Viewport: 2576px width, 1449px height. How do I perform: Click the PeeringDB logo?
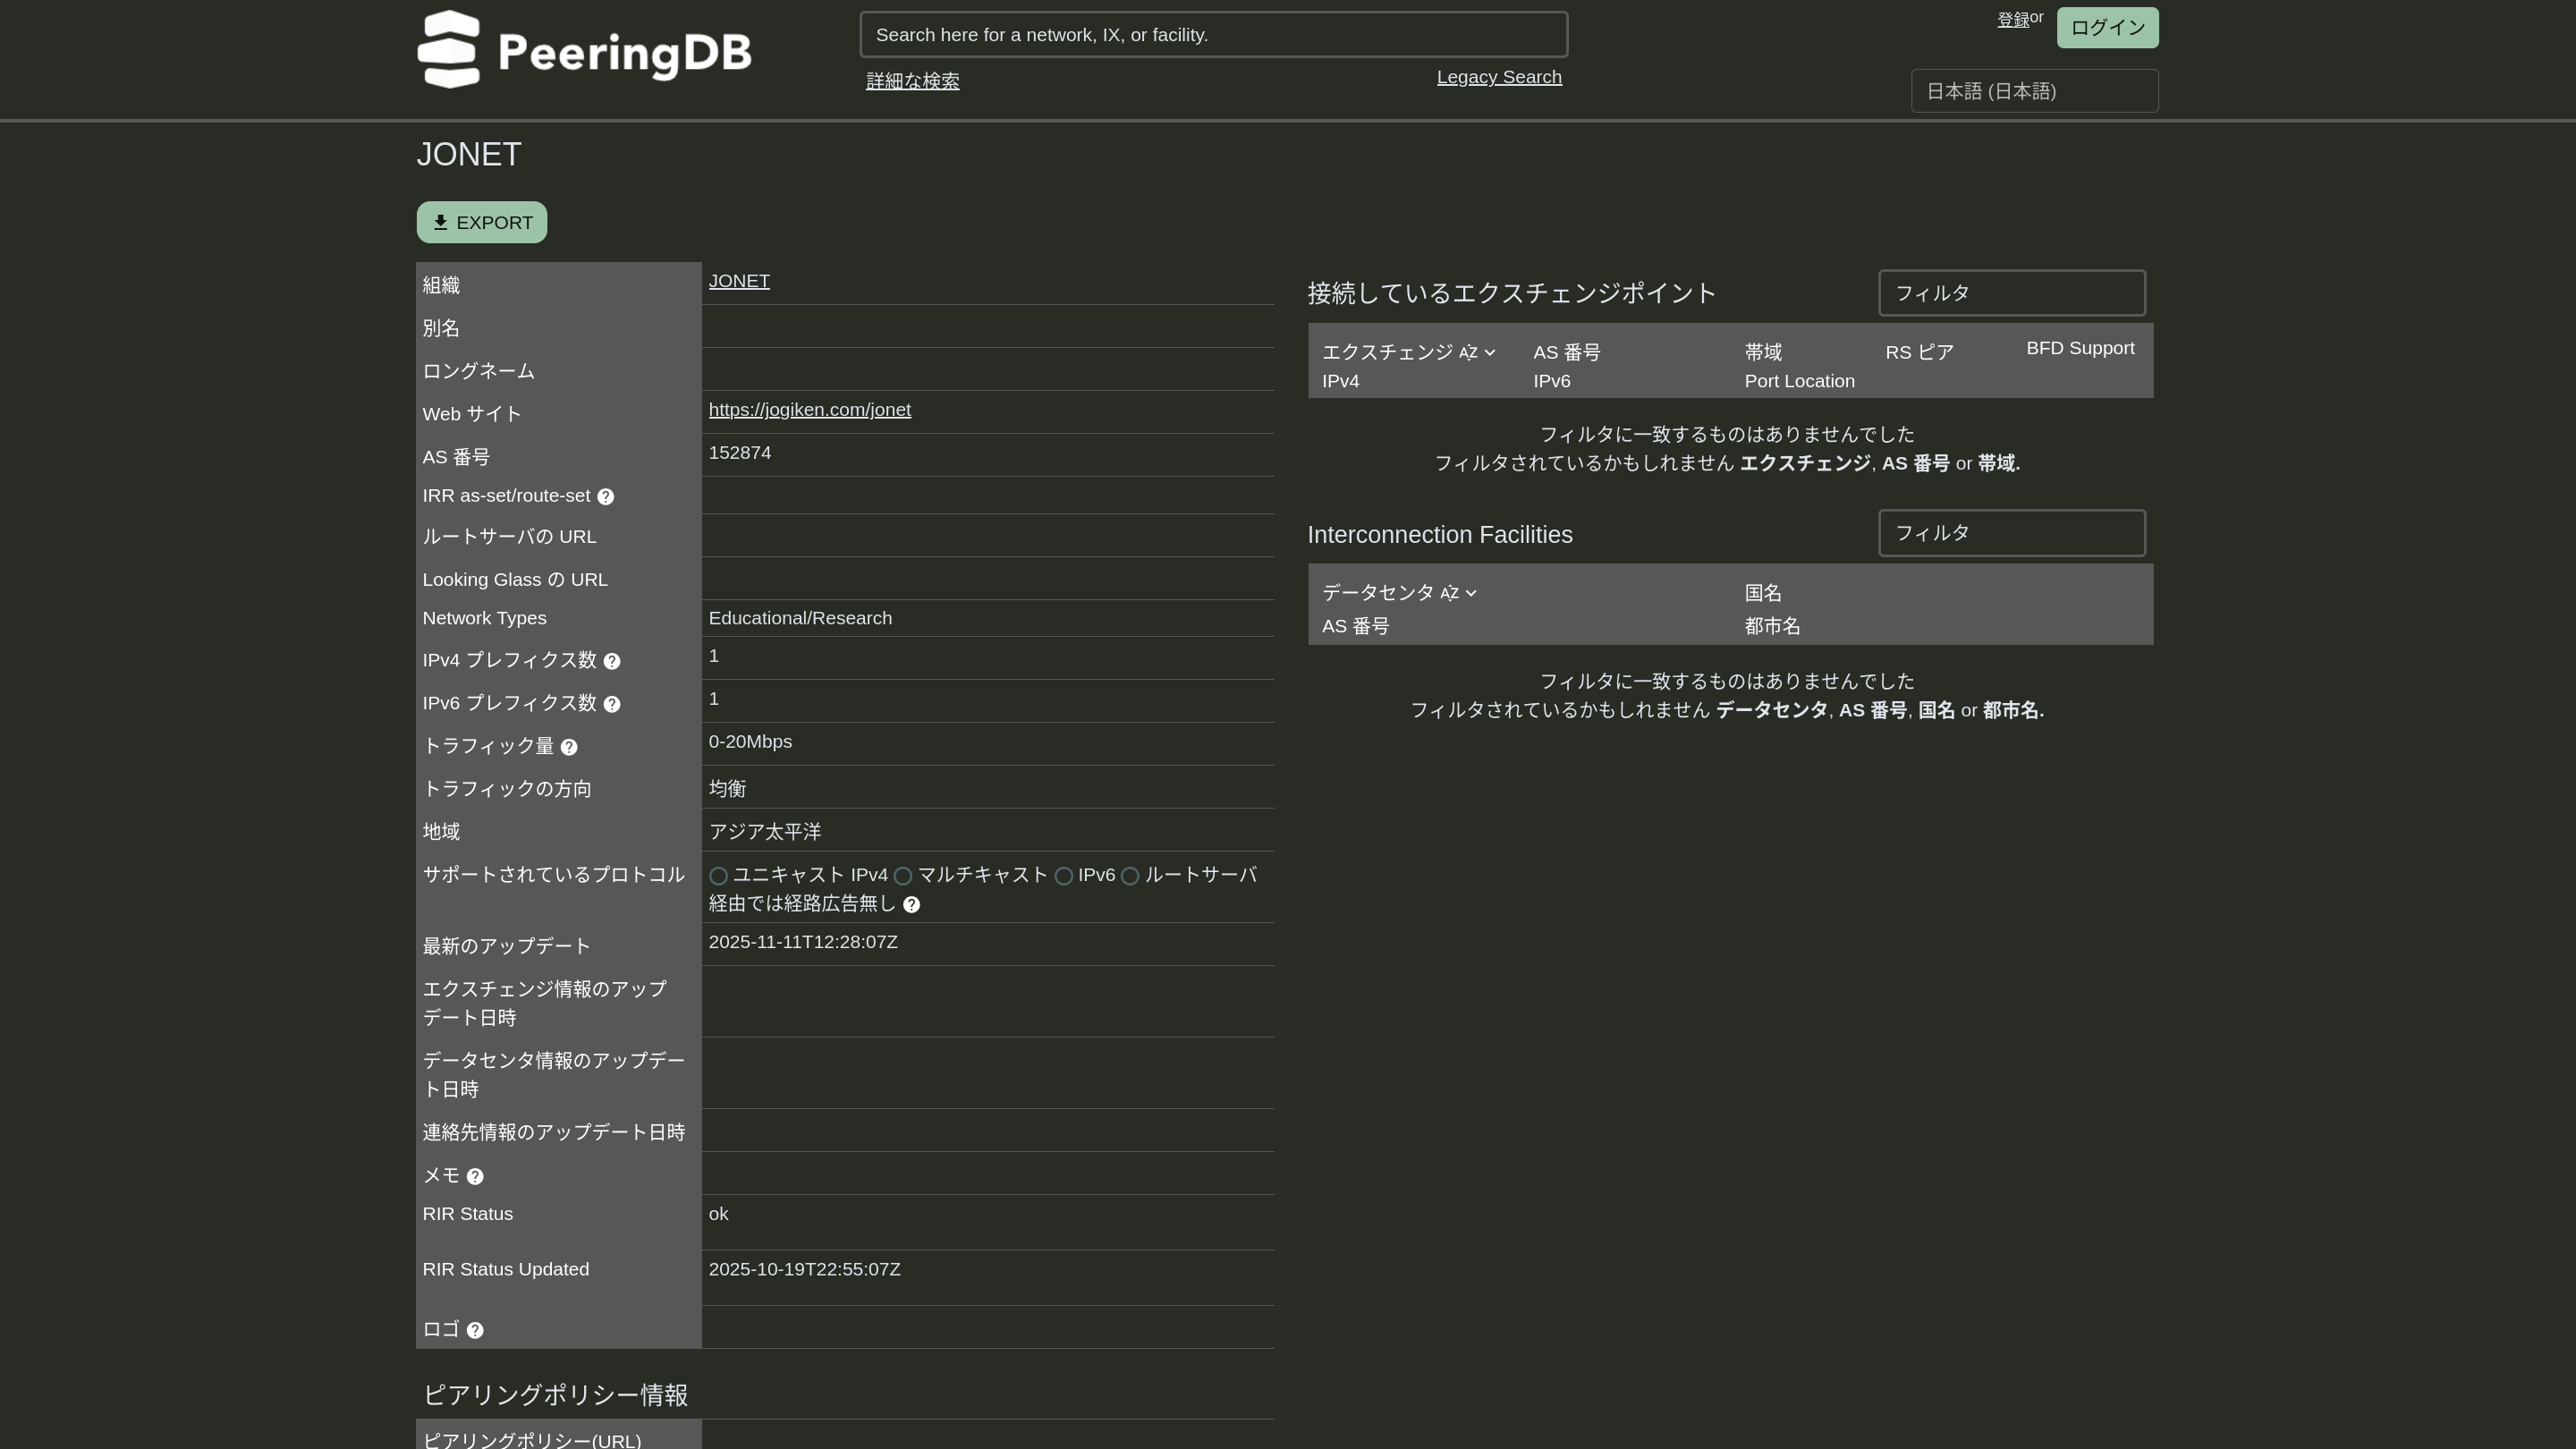coord(584,50)
